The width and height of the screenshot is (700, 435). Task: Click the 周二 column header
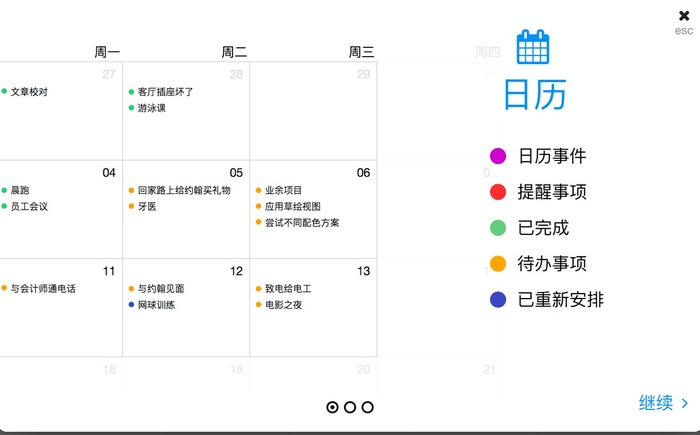(x=234, y=52)
